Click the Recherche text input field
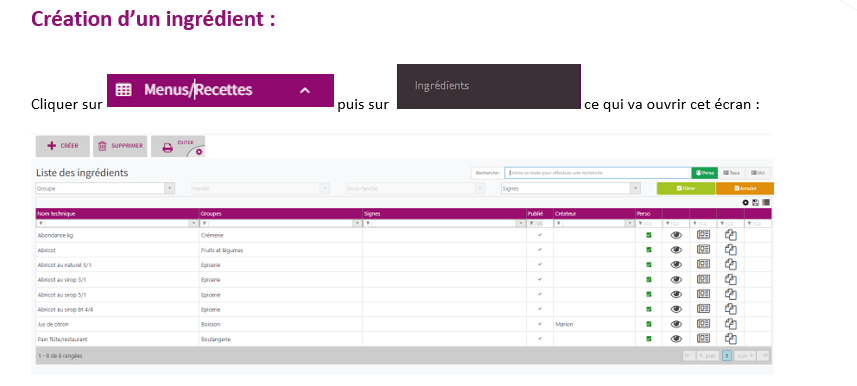The width and height of the screenshot is (857, 386). click(598, 173)
